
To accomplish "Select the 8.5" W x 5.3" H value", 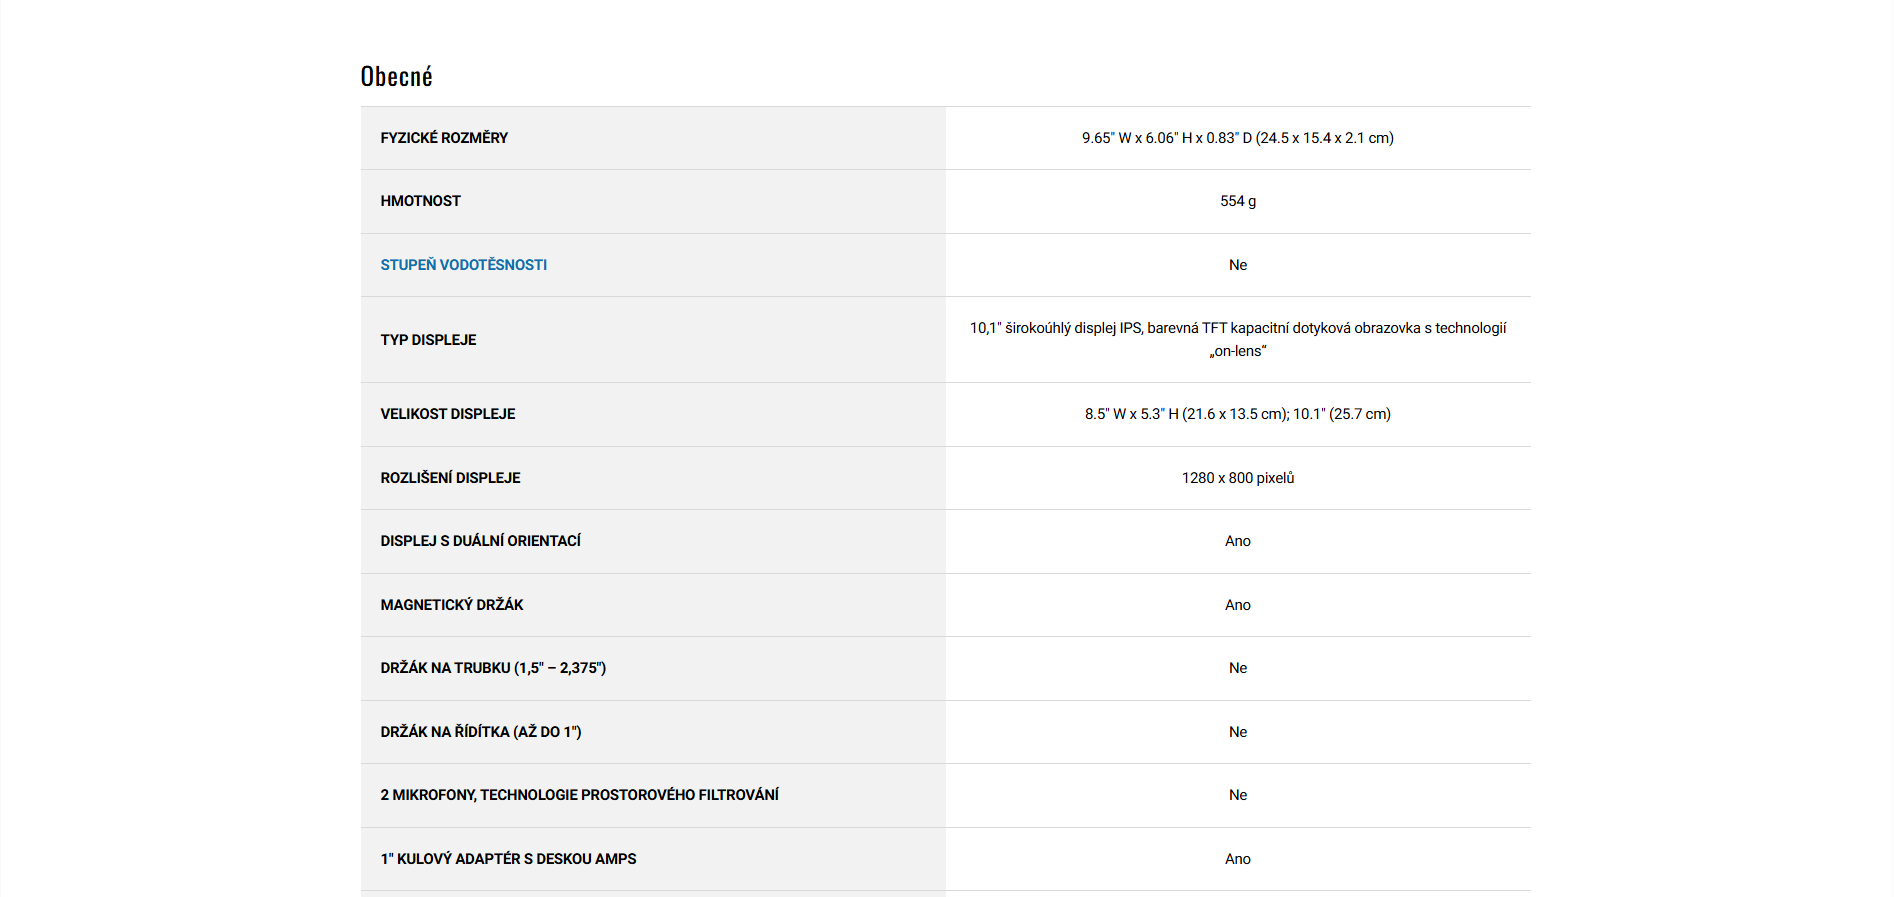I will click(x=1237, y=414).
